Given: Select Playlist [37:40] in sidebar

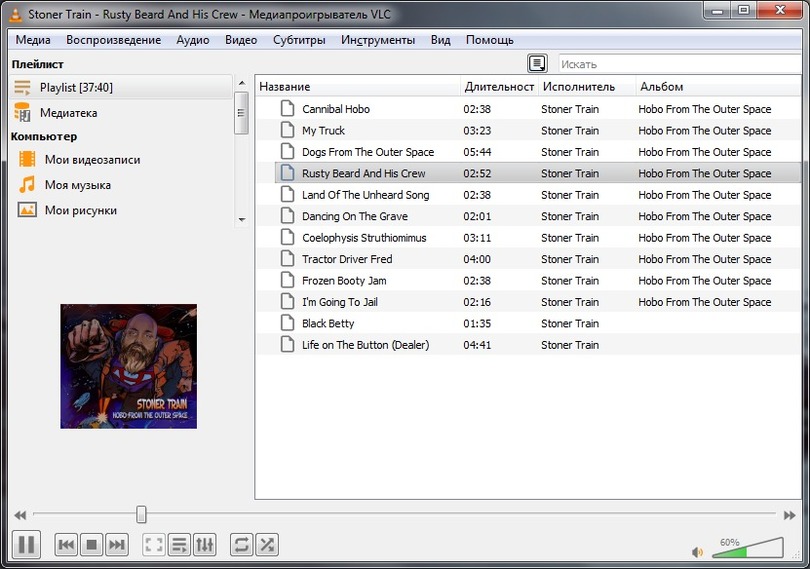Looking at the screenshot, I should (121, 87).
